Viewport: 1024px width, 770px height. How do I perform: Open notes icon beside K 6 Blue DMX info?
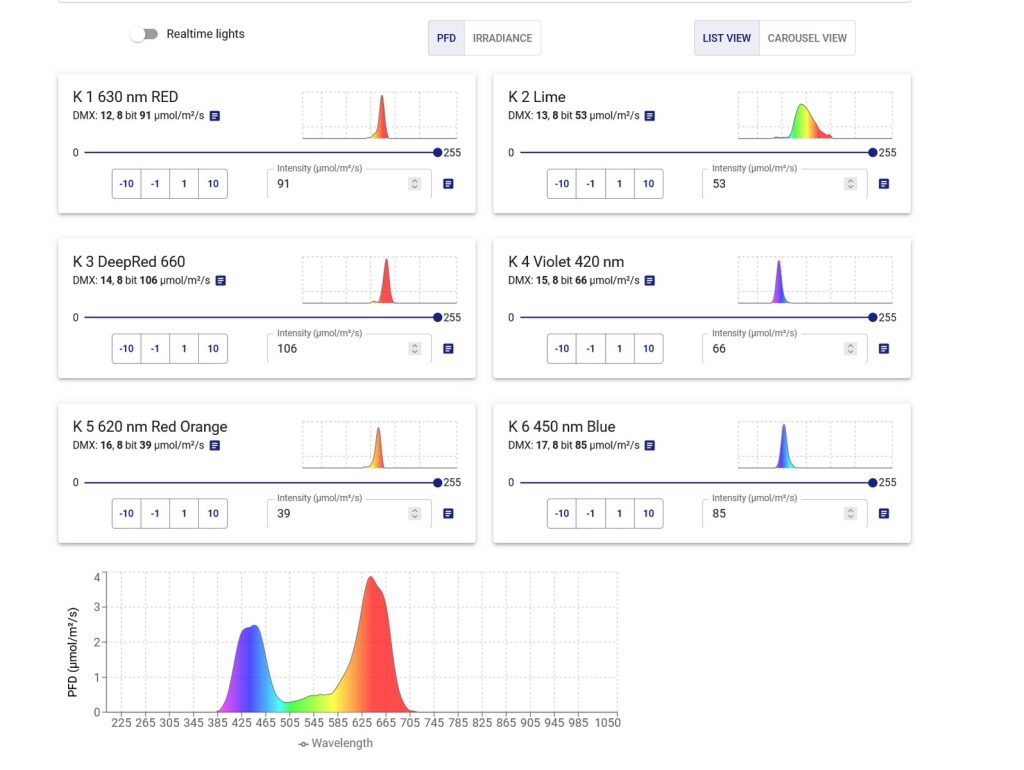click(650, 445)
